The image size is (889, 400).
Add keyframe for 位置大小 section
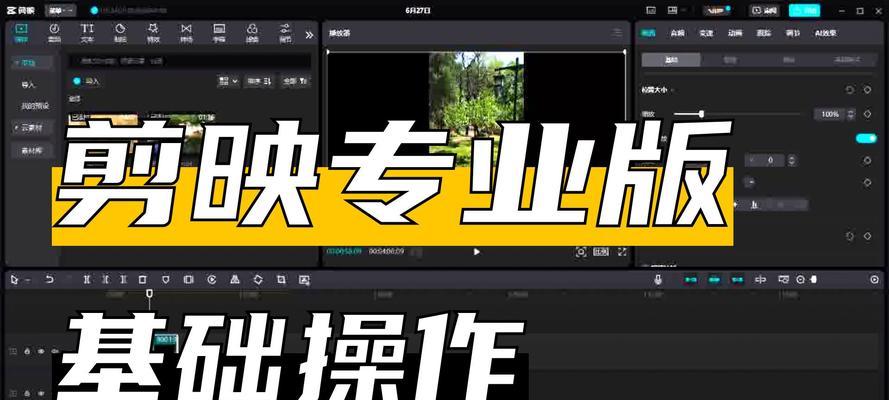pyautogui.click(x=867, y=90)
